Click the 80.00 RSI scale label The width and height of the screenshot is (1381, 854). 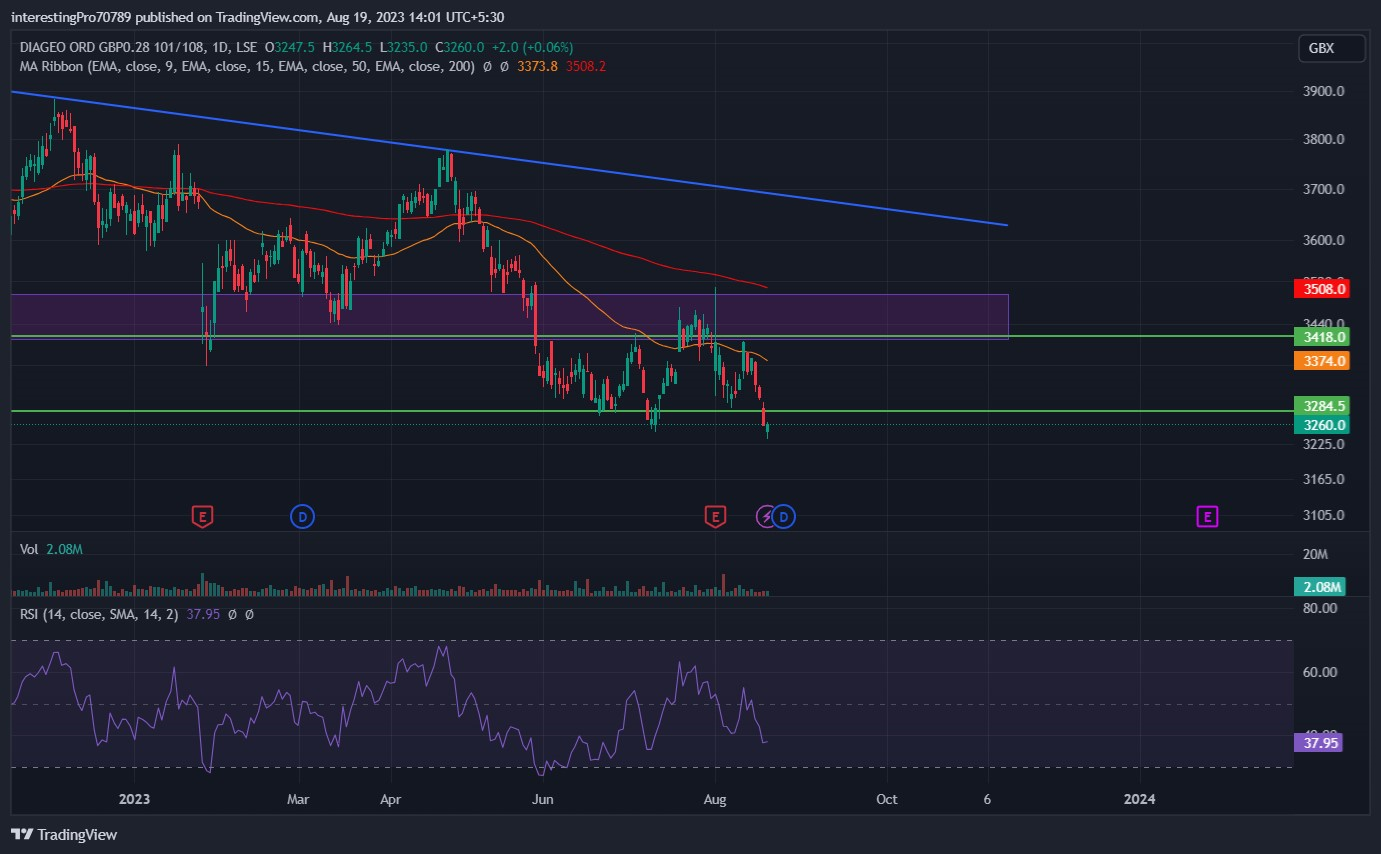[1321, 608]
